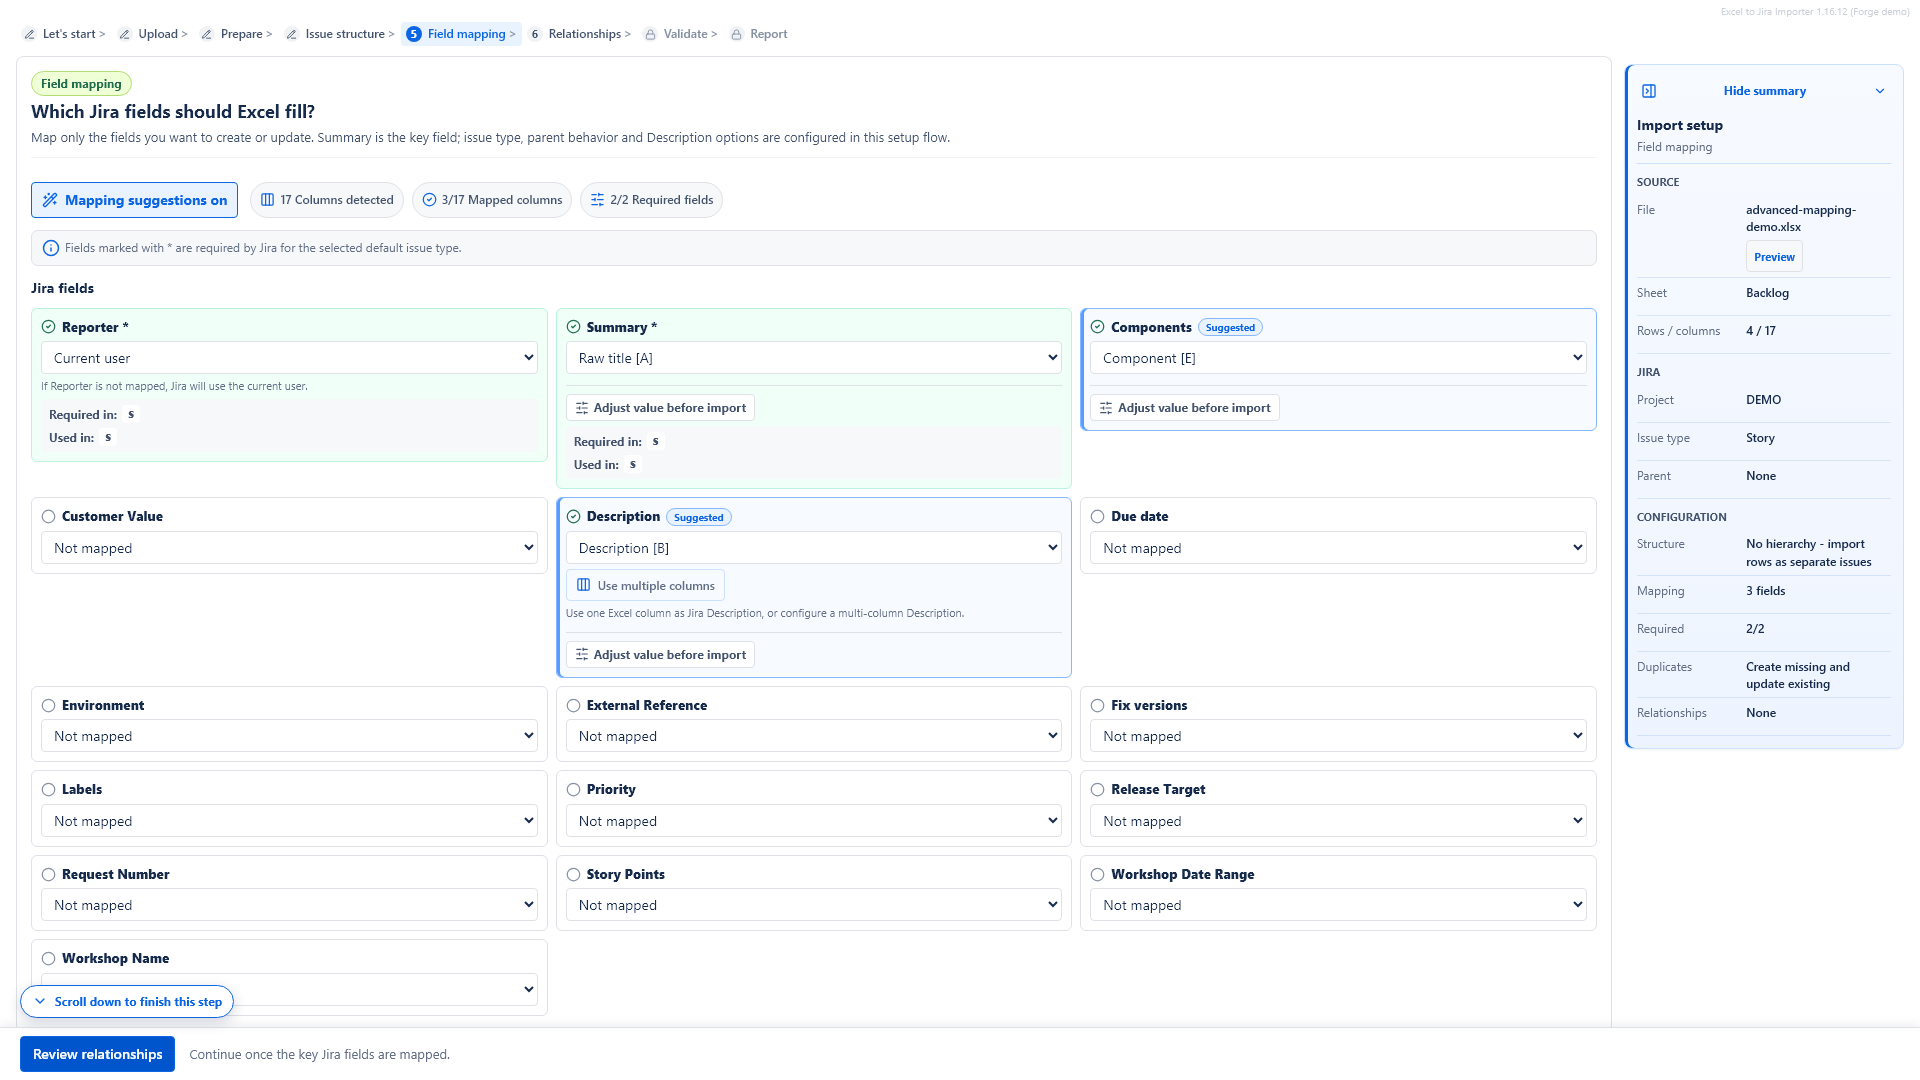Select the Environment radio circle
1920x1080 pixels.
(48, 705)
